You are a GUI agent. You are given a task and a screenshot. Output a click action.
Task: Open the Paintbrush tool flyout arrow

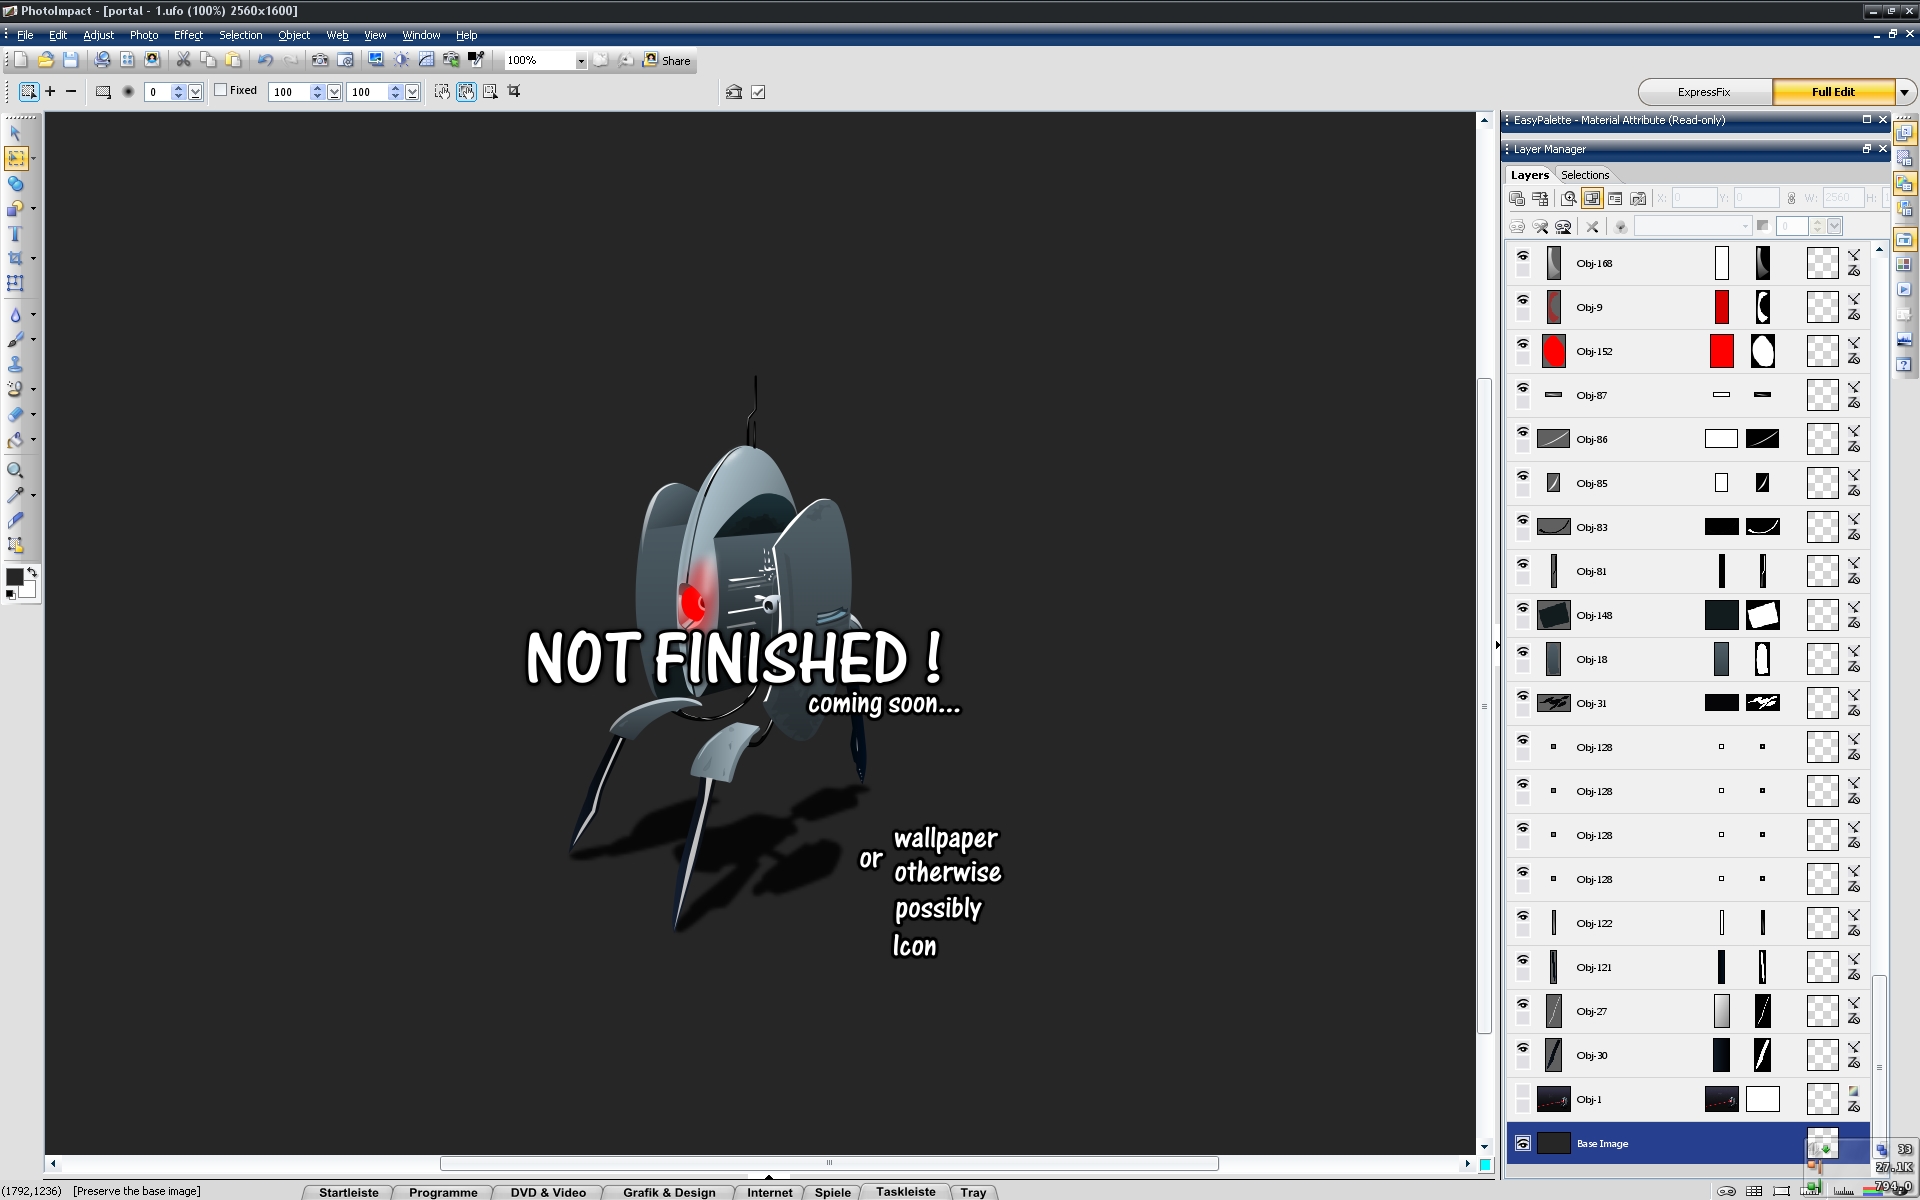(33, 340)
